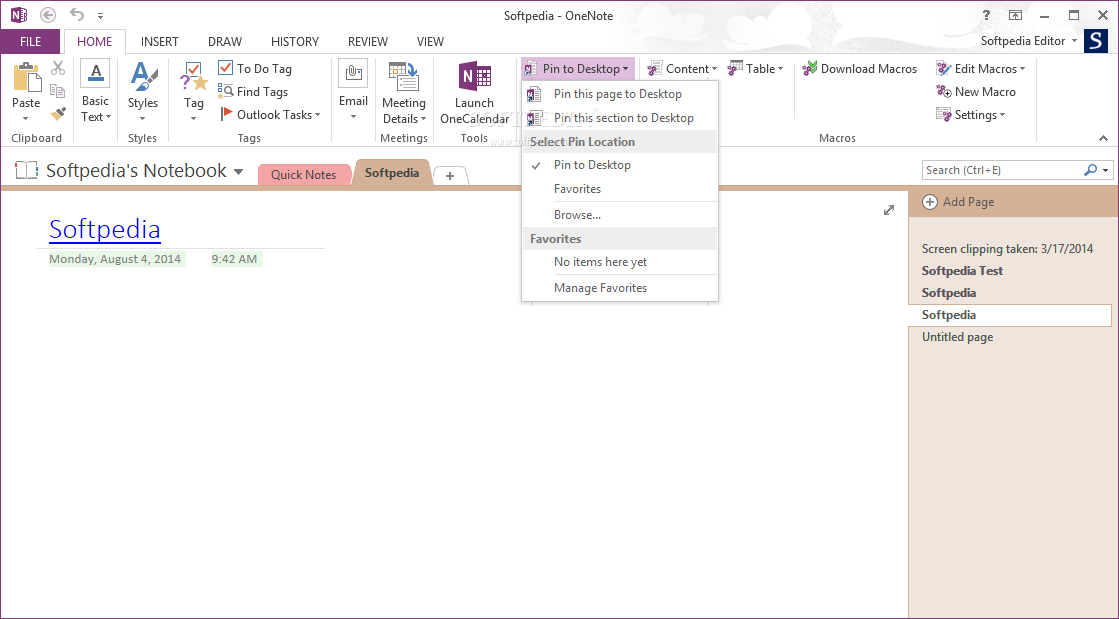Choose Pin this page to Desktop
The width and height of the screenshot is (1119, 619).
click(619, 94)
